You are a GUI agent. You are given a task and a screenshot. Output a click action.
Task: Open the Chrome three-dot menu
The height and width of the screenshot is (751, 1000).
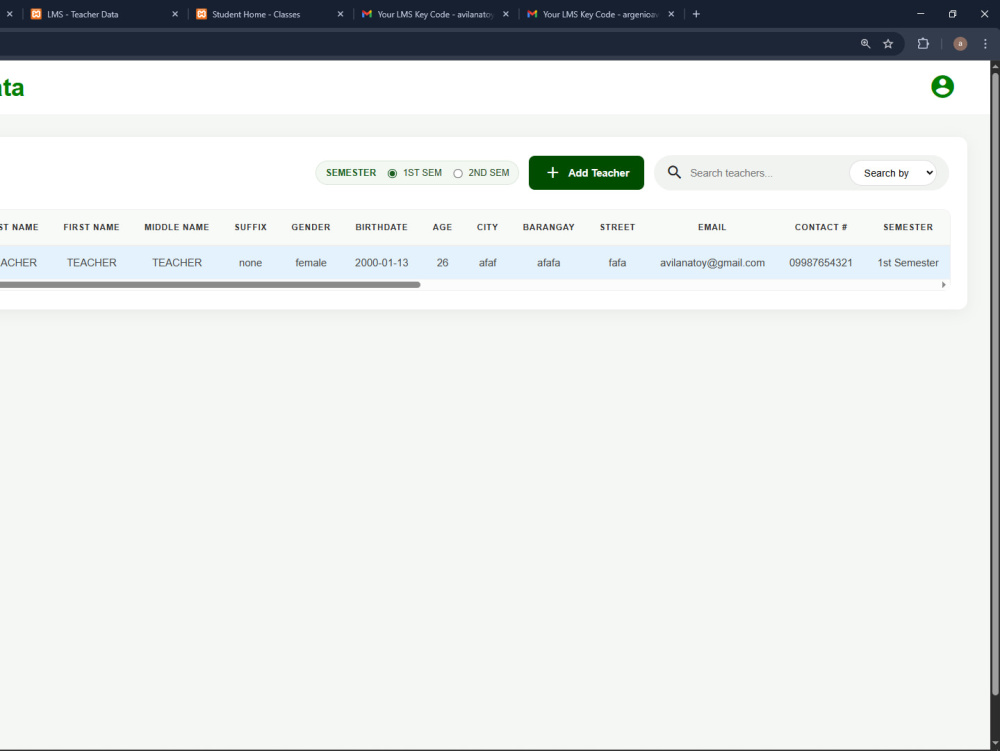point(985,43)
